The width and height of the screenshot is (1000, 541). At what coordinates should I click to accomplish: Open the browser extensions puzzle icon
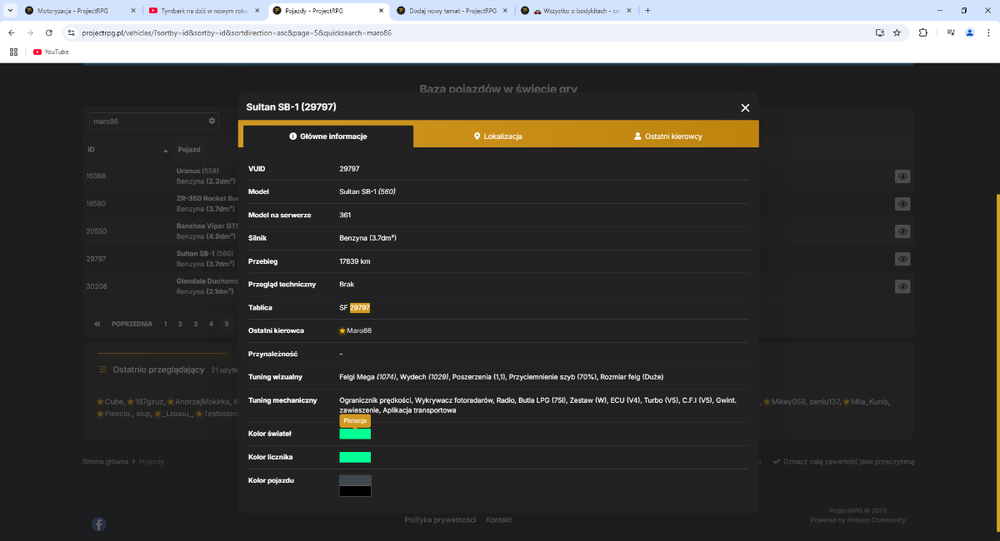(x=923, y=33)
